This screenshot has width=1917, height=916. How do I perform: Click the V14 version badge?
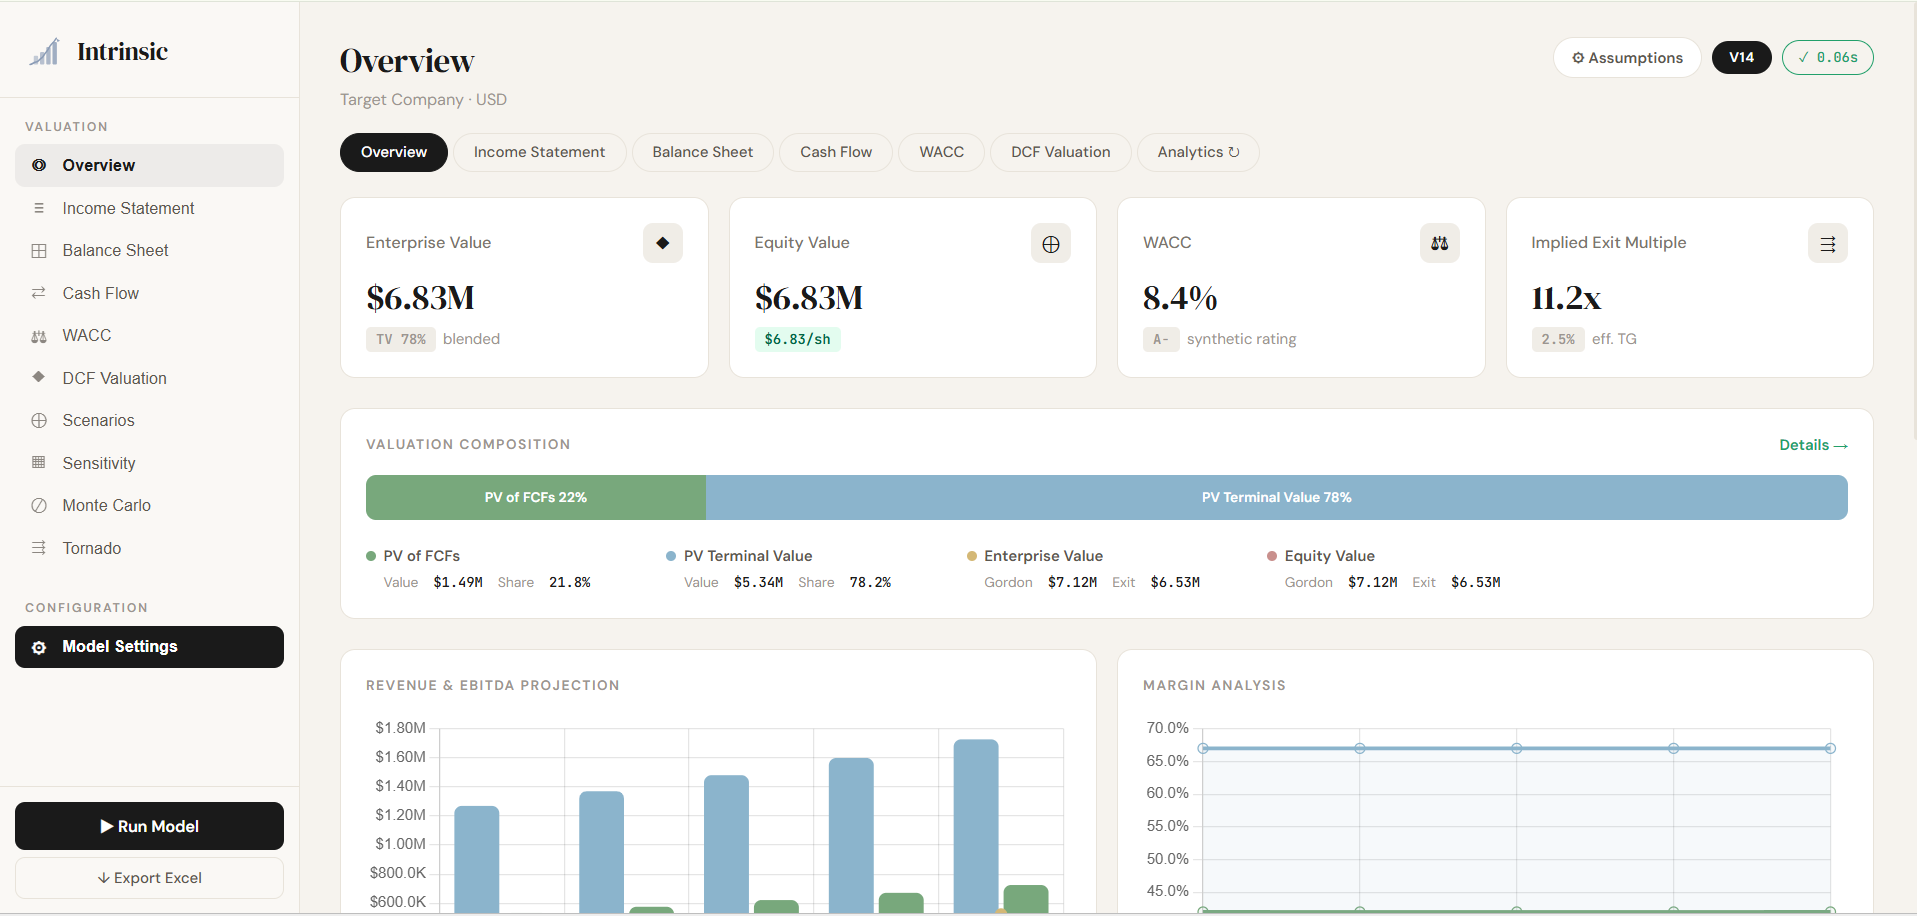pyautogui.click(x=1742, y=58)
